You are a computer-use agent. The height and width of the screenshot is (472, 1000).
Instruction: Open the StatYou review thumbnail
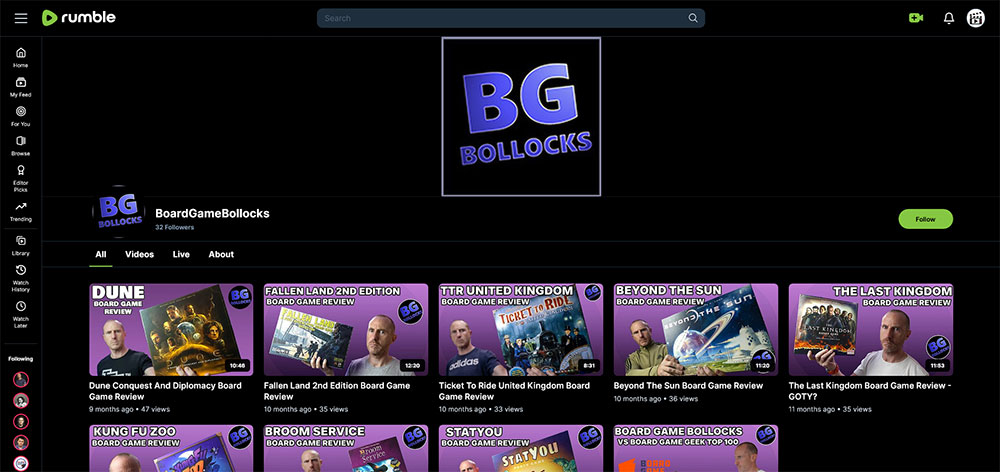(x=520, y=448)
